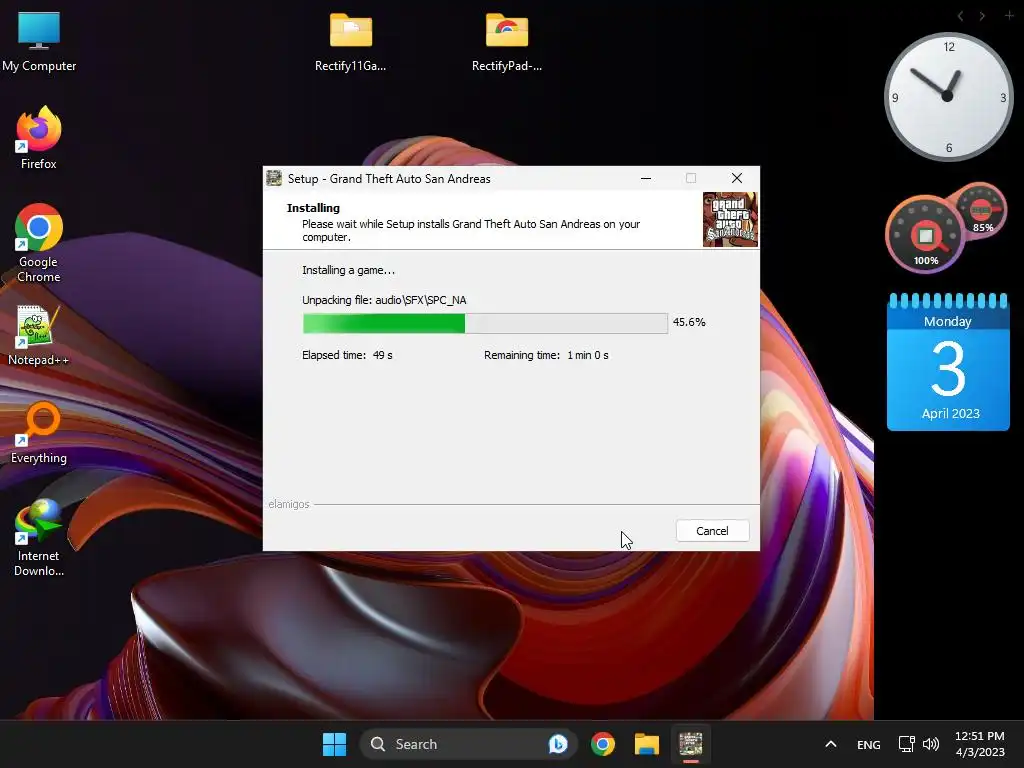
Task: Open Chrome from the taskbar
Action: click(x=603, y=744)
